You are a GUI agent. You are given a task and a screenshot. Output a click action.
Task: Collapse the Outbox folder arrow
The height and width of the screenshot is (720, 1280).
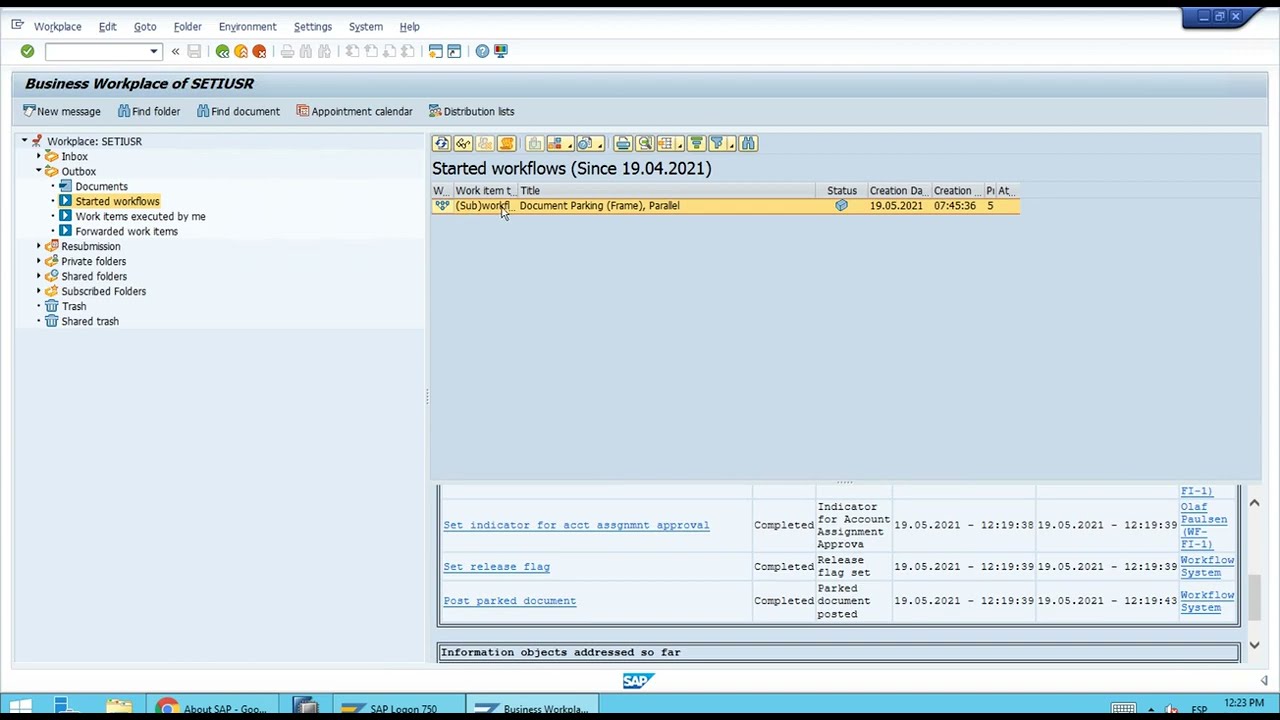pyautogui.click(x=39, y=171)
